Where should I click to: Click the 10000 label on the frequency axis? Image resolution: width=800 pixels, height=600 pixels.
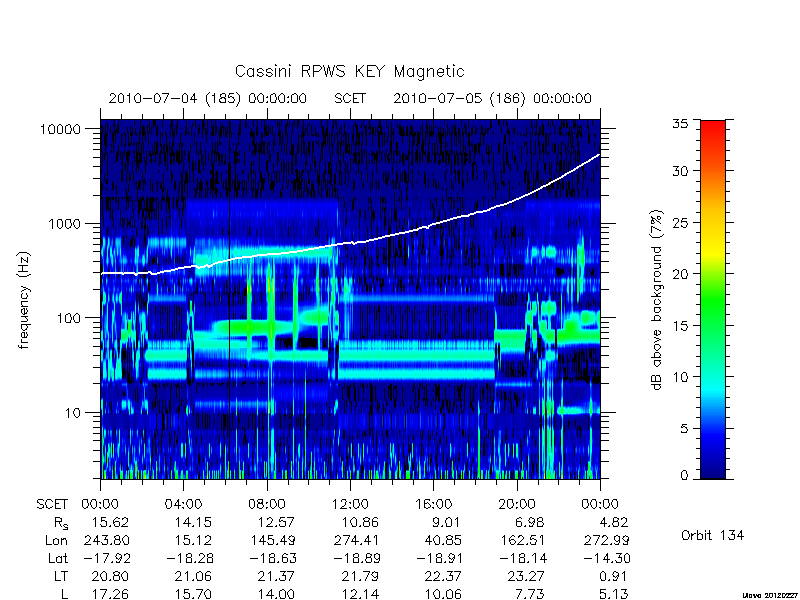60,129
